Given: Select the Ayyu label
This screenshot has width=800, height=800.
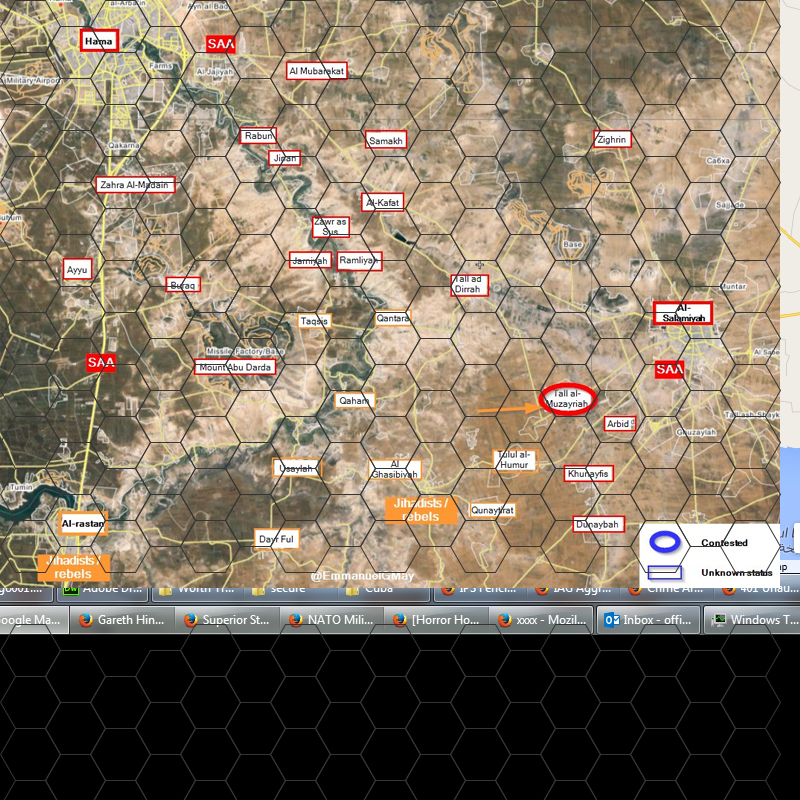Looking at the screenshot, I should (78, 269).
